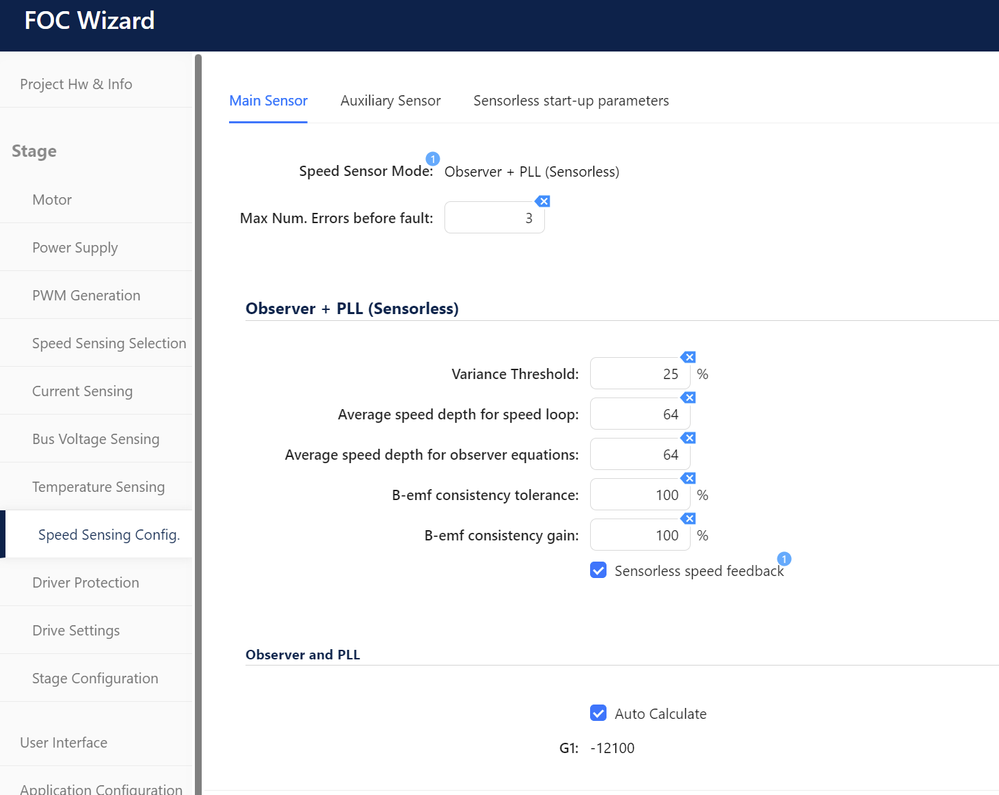Image resolution: width=999 pixels, height=795 pixels.
Task: Reset Average speed depth for speed loop
Action: [x=688, y=398]
